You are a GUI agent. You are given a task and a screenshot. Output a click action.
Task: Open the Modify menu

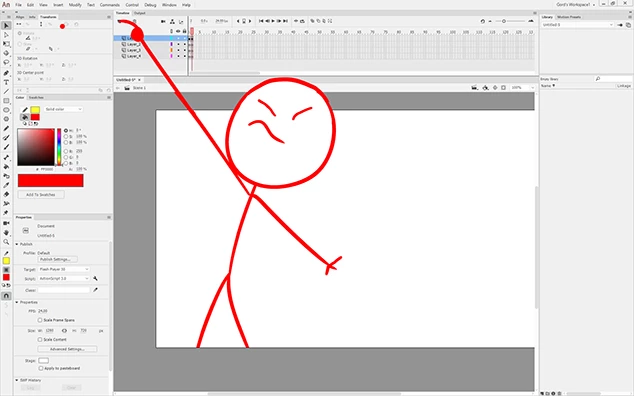[75, 5]
